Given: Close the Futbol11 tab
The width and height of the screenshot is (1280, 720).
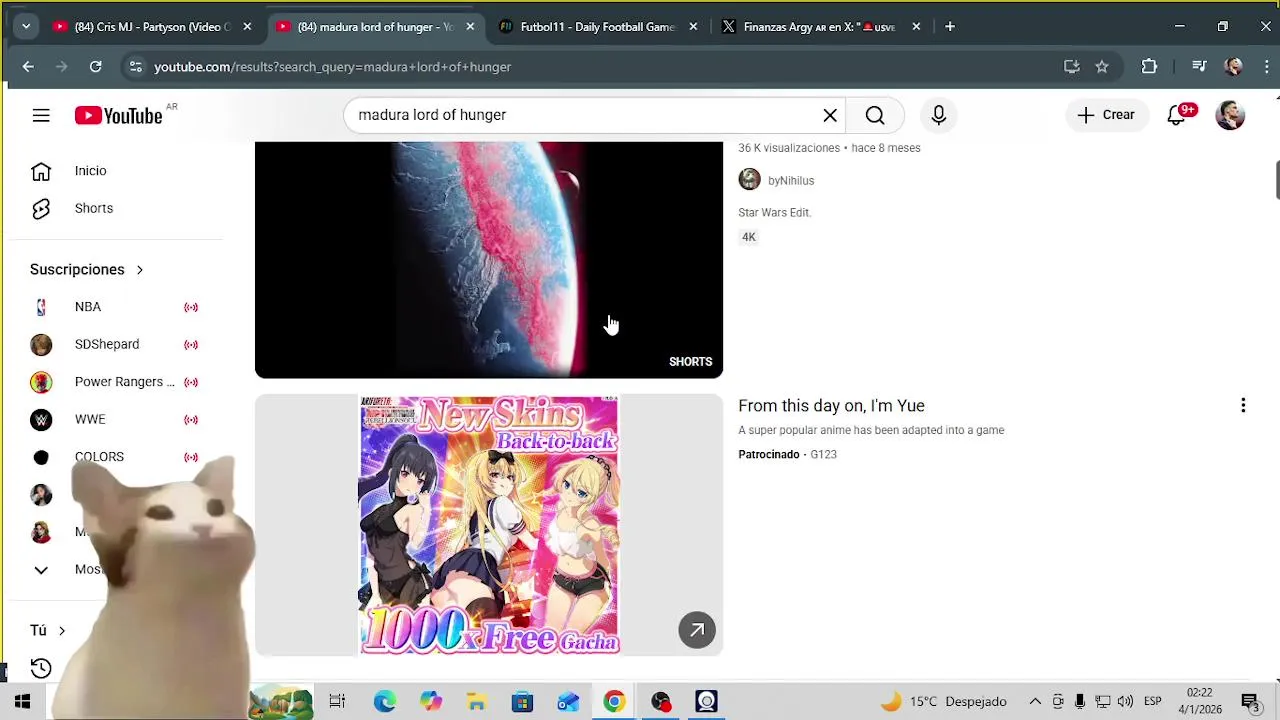Looking at the screenshot, I should click(x=693, y=27).
